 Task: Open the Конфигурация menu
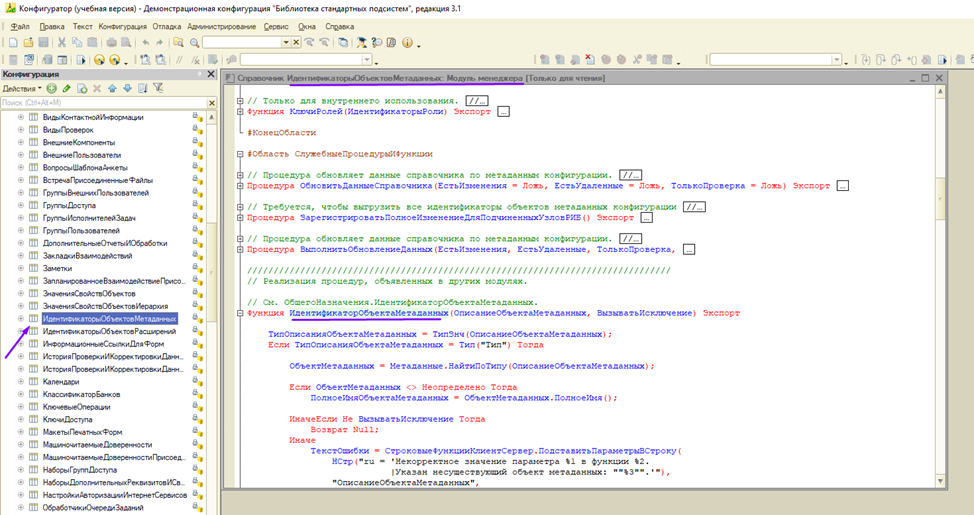[122, 27]
